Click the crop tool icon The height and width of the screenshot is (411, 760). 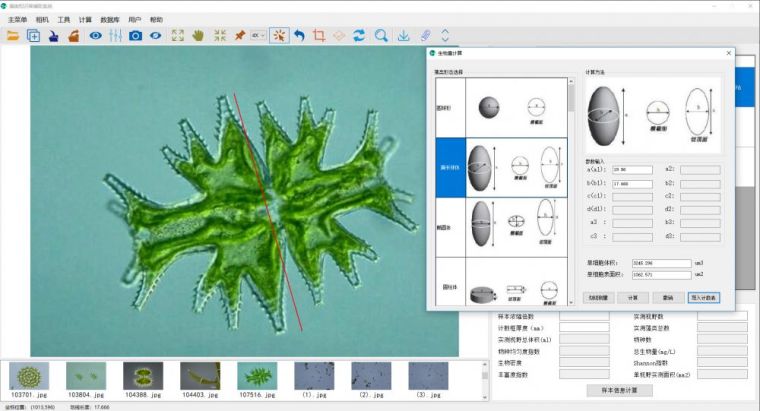[319, 35]
